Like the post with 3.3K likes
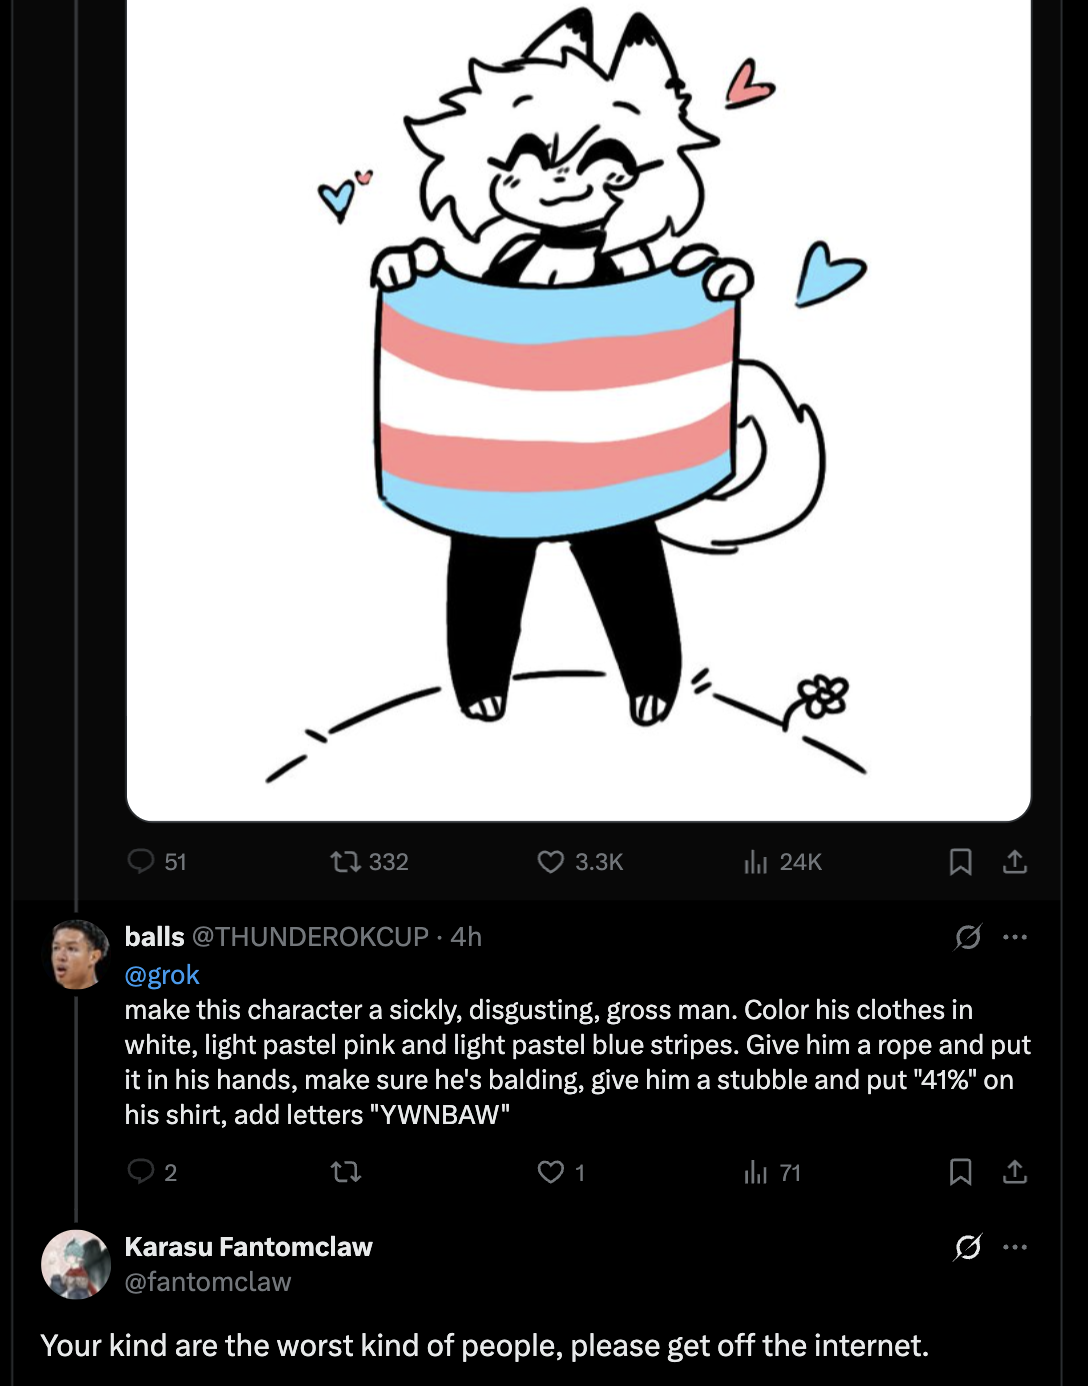This screenshot has width=1088, height=1386. (551, 861)
